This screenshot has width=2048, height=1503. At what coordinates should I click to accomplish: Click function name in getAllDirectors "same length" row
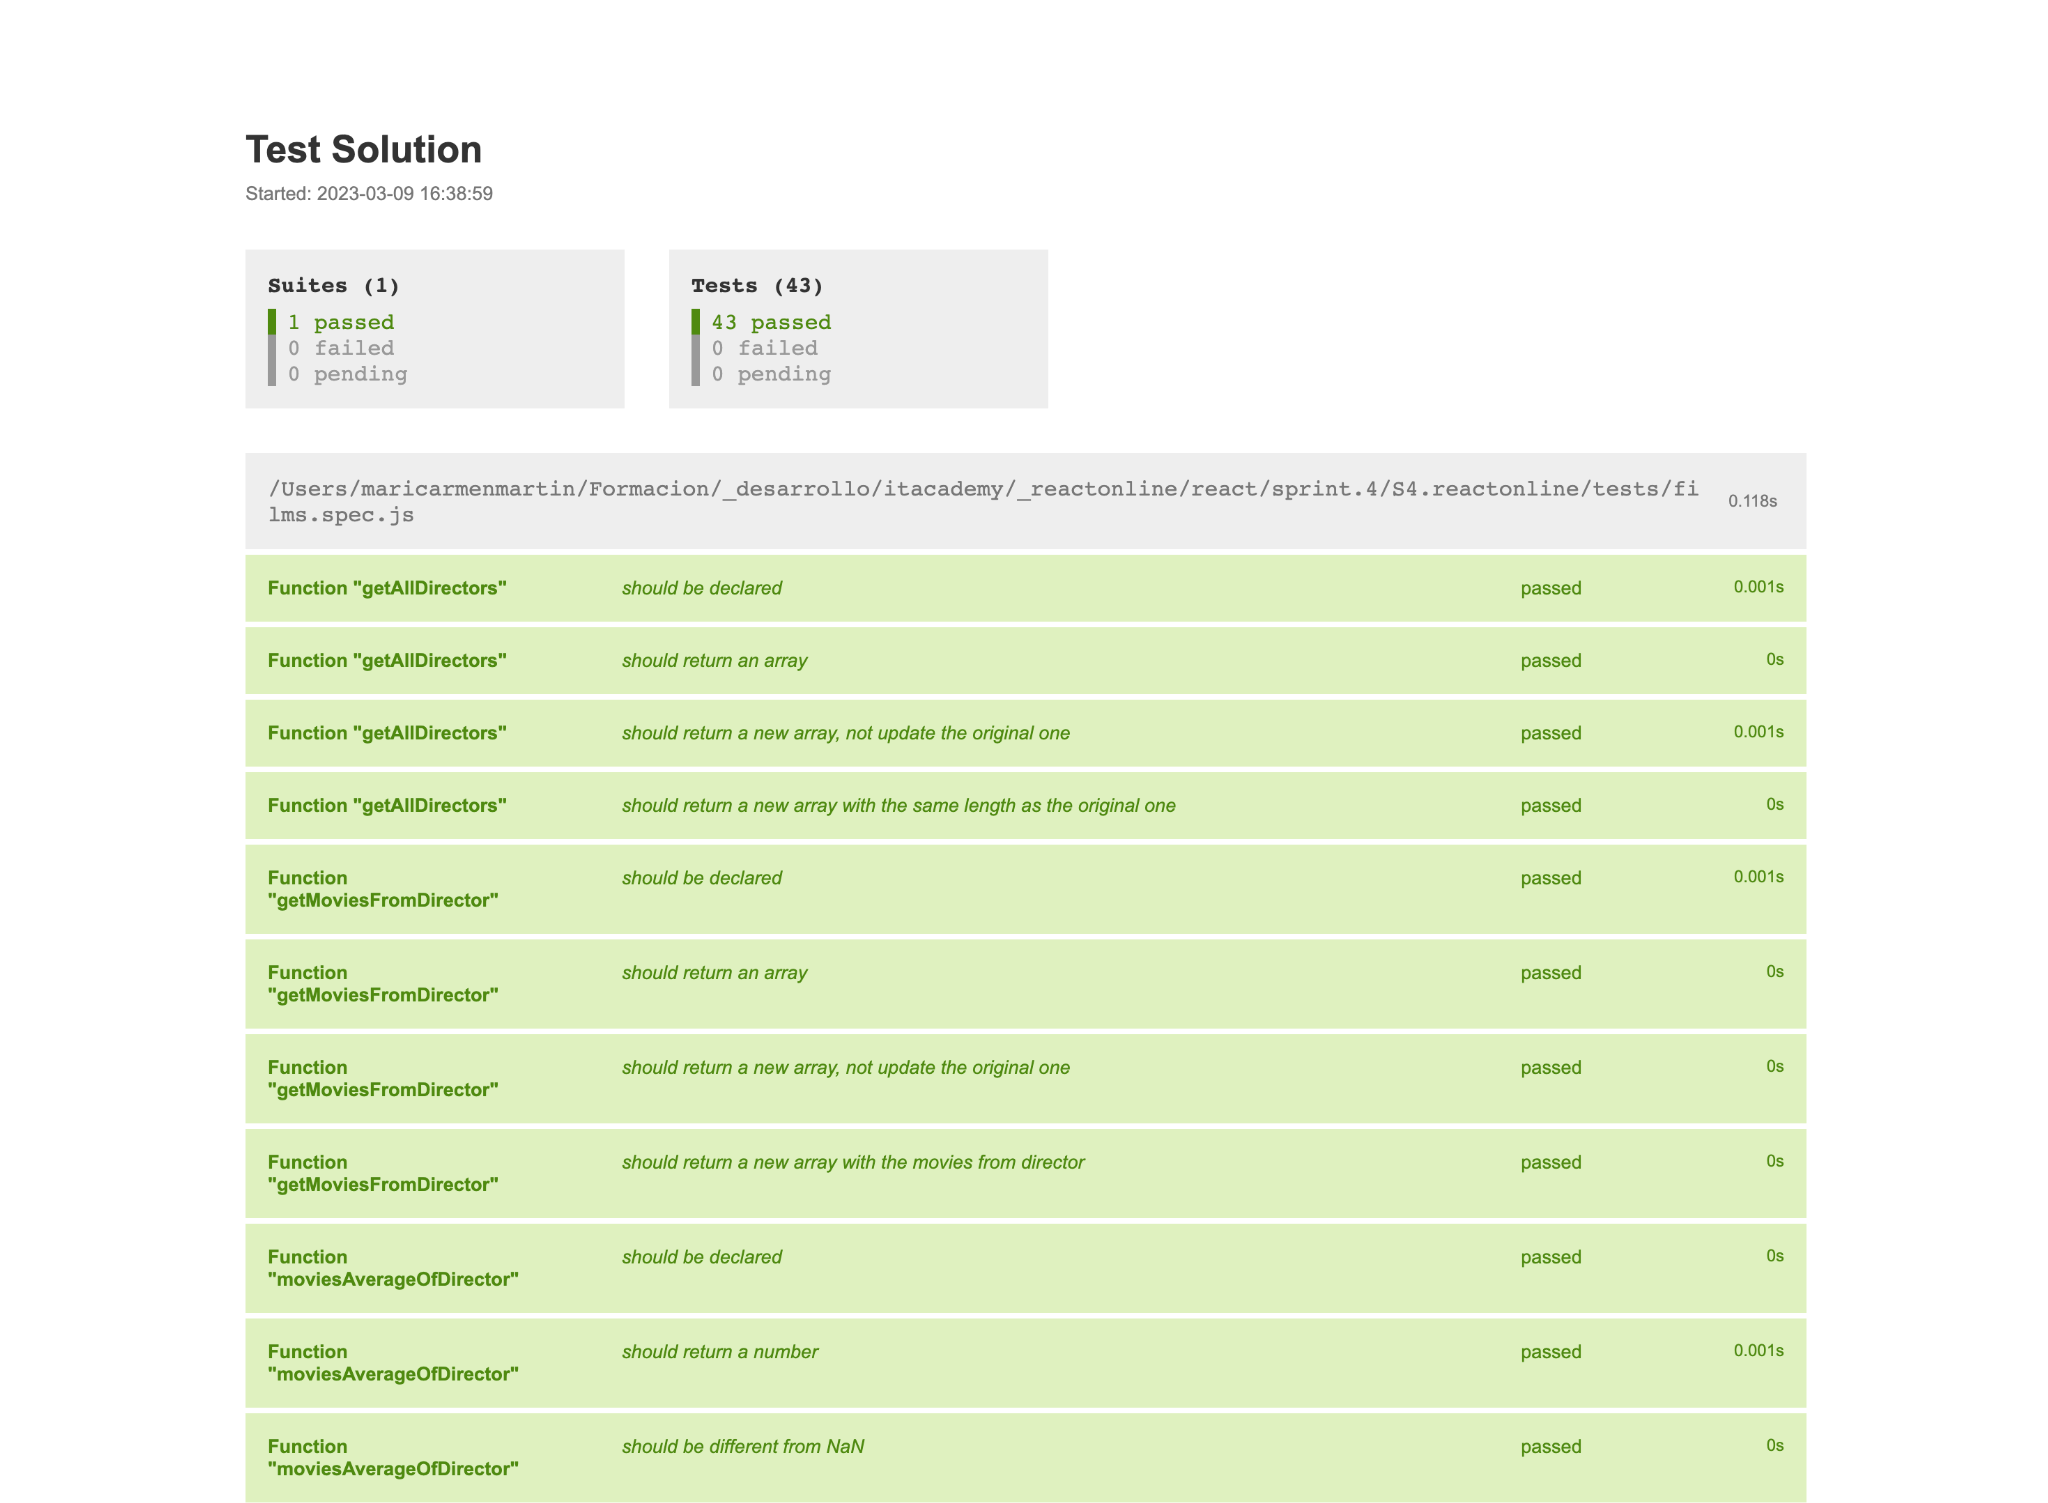pyautogui.click(x=387, y=806)
